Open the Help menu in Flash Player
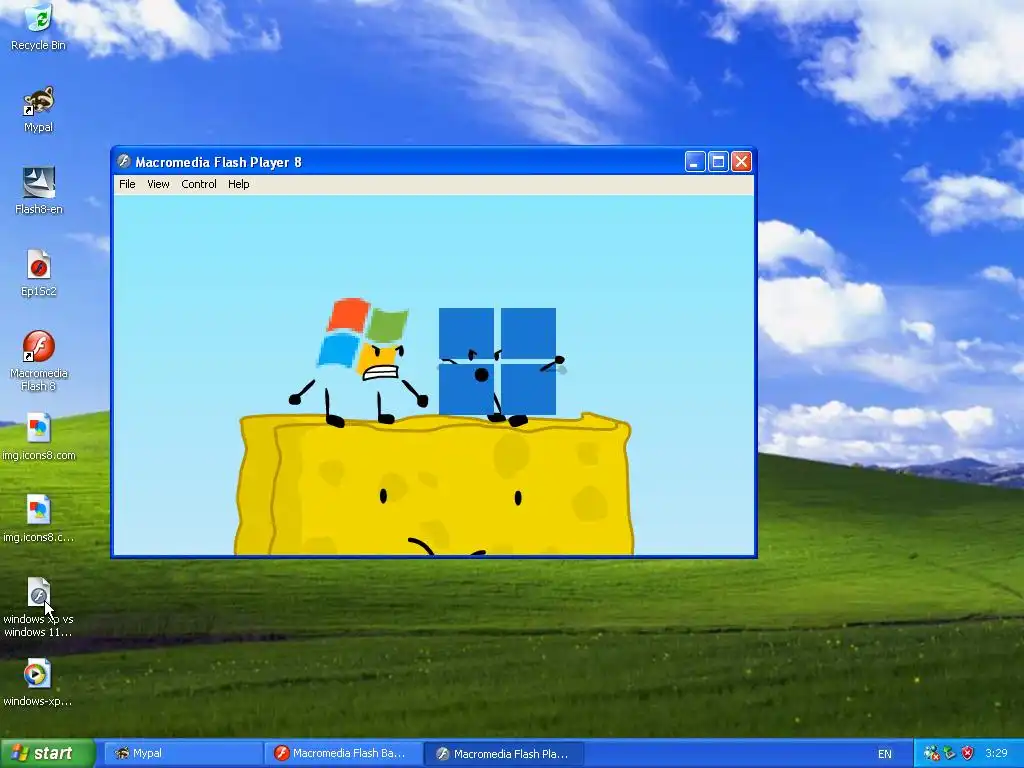Viewport: 1024px width, 768px height. (238, 184)
